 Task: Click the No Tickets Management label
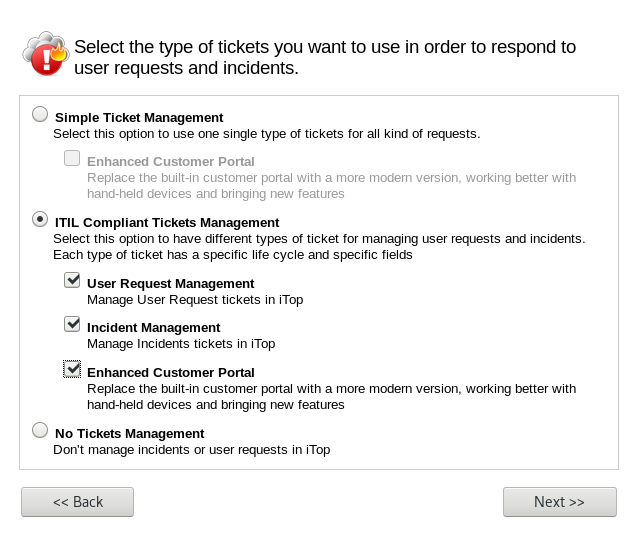129,433
